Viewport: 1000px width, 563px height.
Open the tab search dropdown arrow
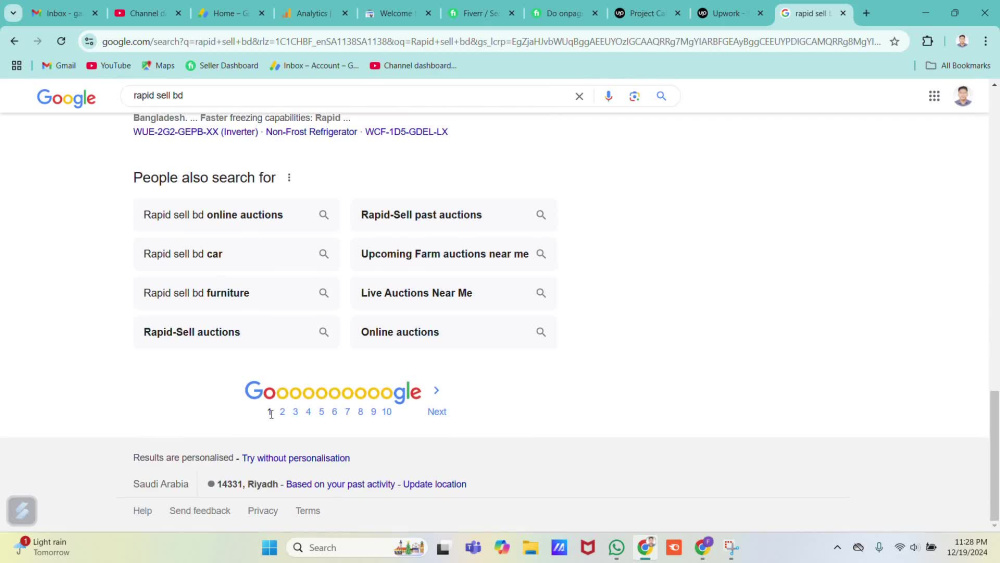pyautogui.click(x=13, y=13)
